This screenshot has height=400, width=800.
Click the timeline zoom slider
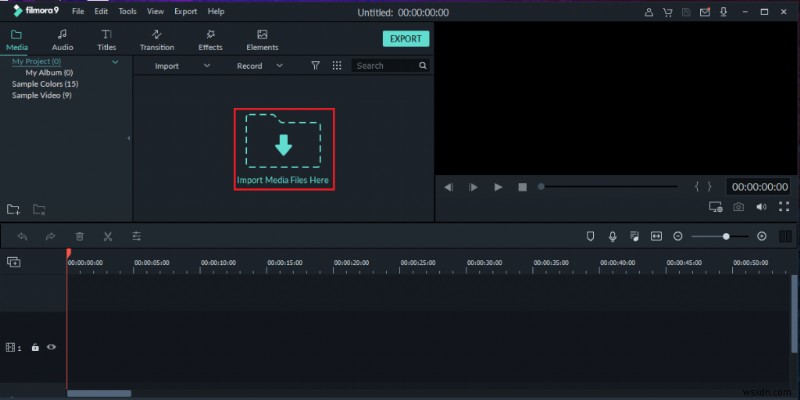[x=720, y=237]
